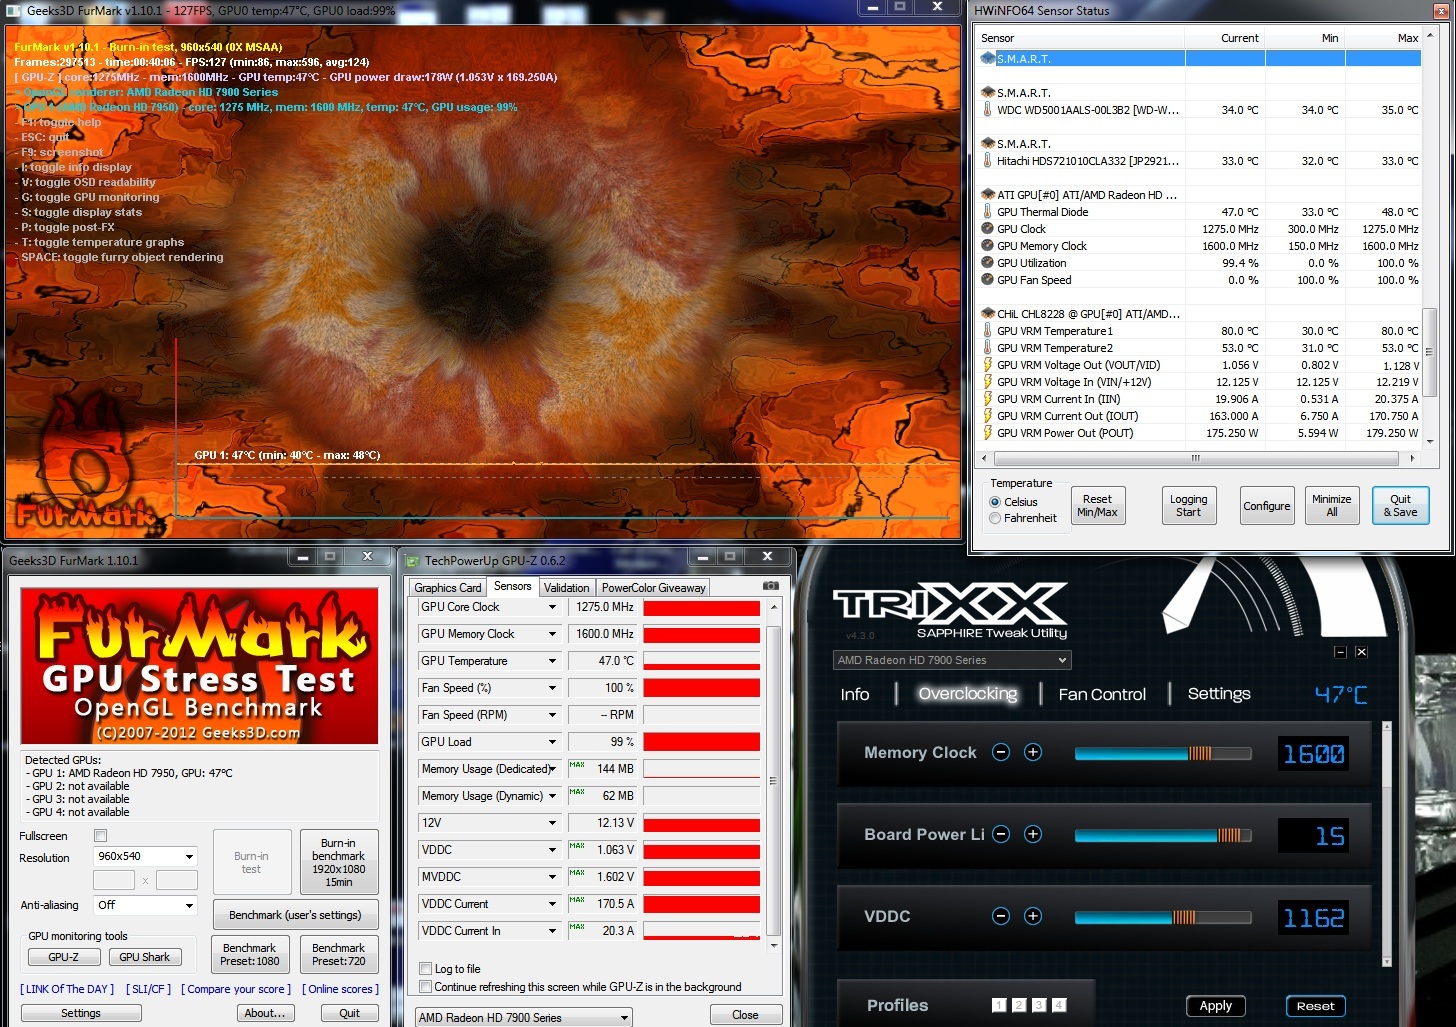Click GPU-Z title bar application icon
This screenshot has height=1027, width=1456.
tap(412, 561)
